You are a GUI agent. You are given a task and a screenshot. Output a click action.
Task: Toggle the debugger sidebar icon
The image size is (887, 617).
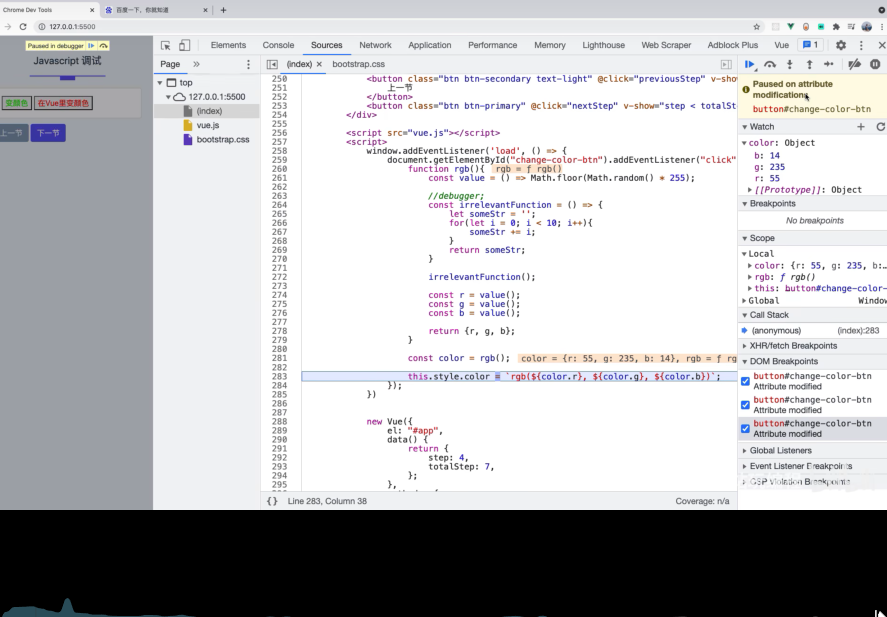coord(726,64)
